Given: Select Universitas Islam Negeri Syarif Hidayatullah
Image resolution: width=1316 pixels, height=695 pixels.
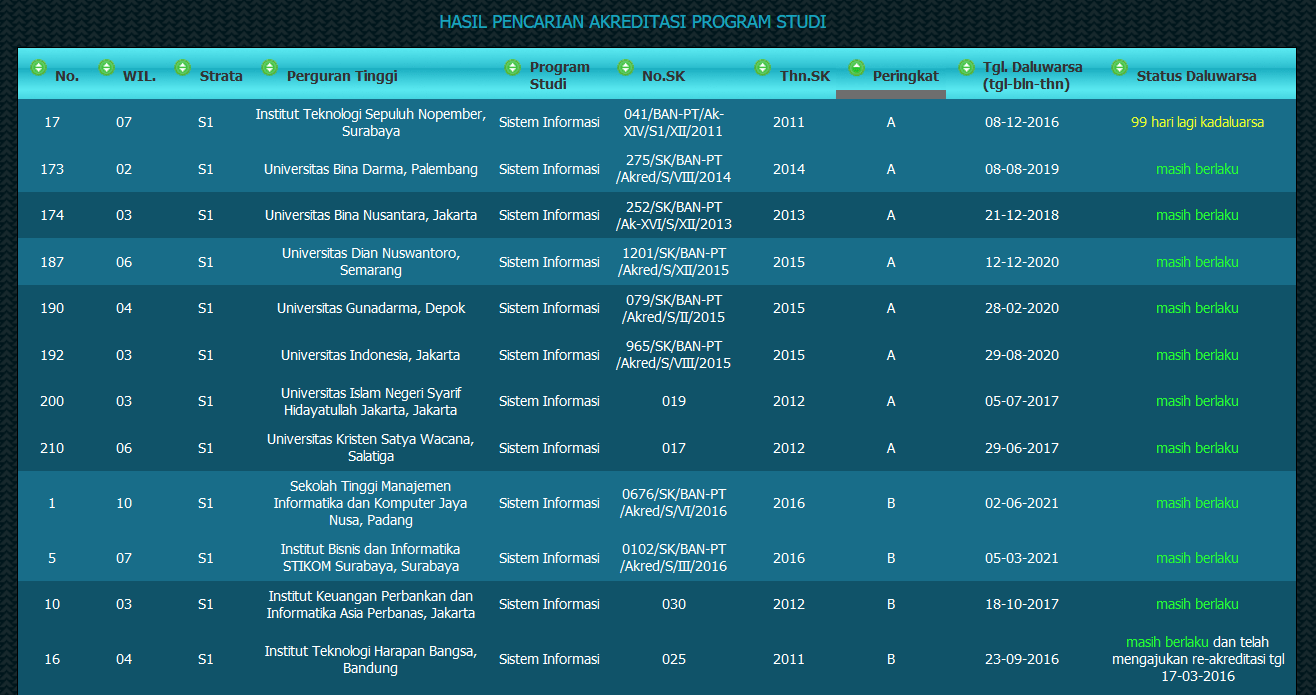Looking at the screenshot, I should [x=371, y=401].
